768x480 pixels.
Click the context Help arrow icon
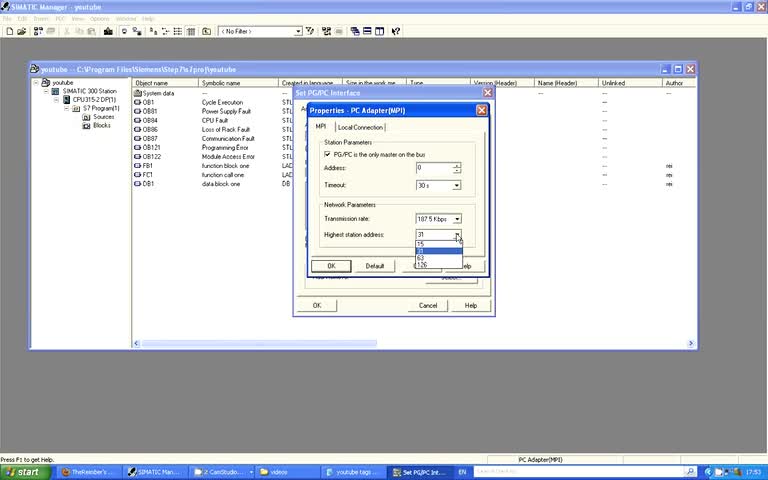[x=396, y=31]
